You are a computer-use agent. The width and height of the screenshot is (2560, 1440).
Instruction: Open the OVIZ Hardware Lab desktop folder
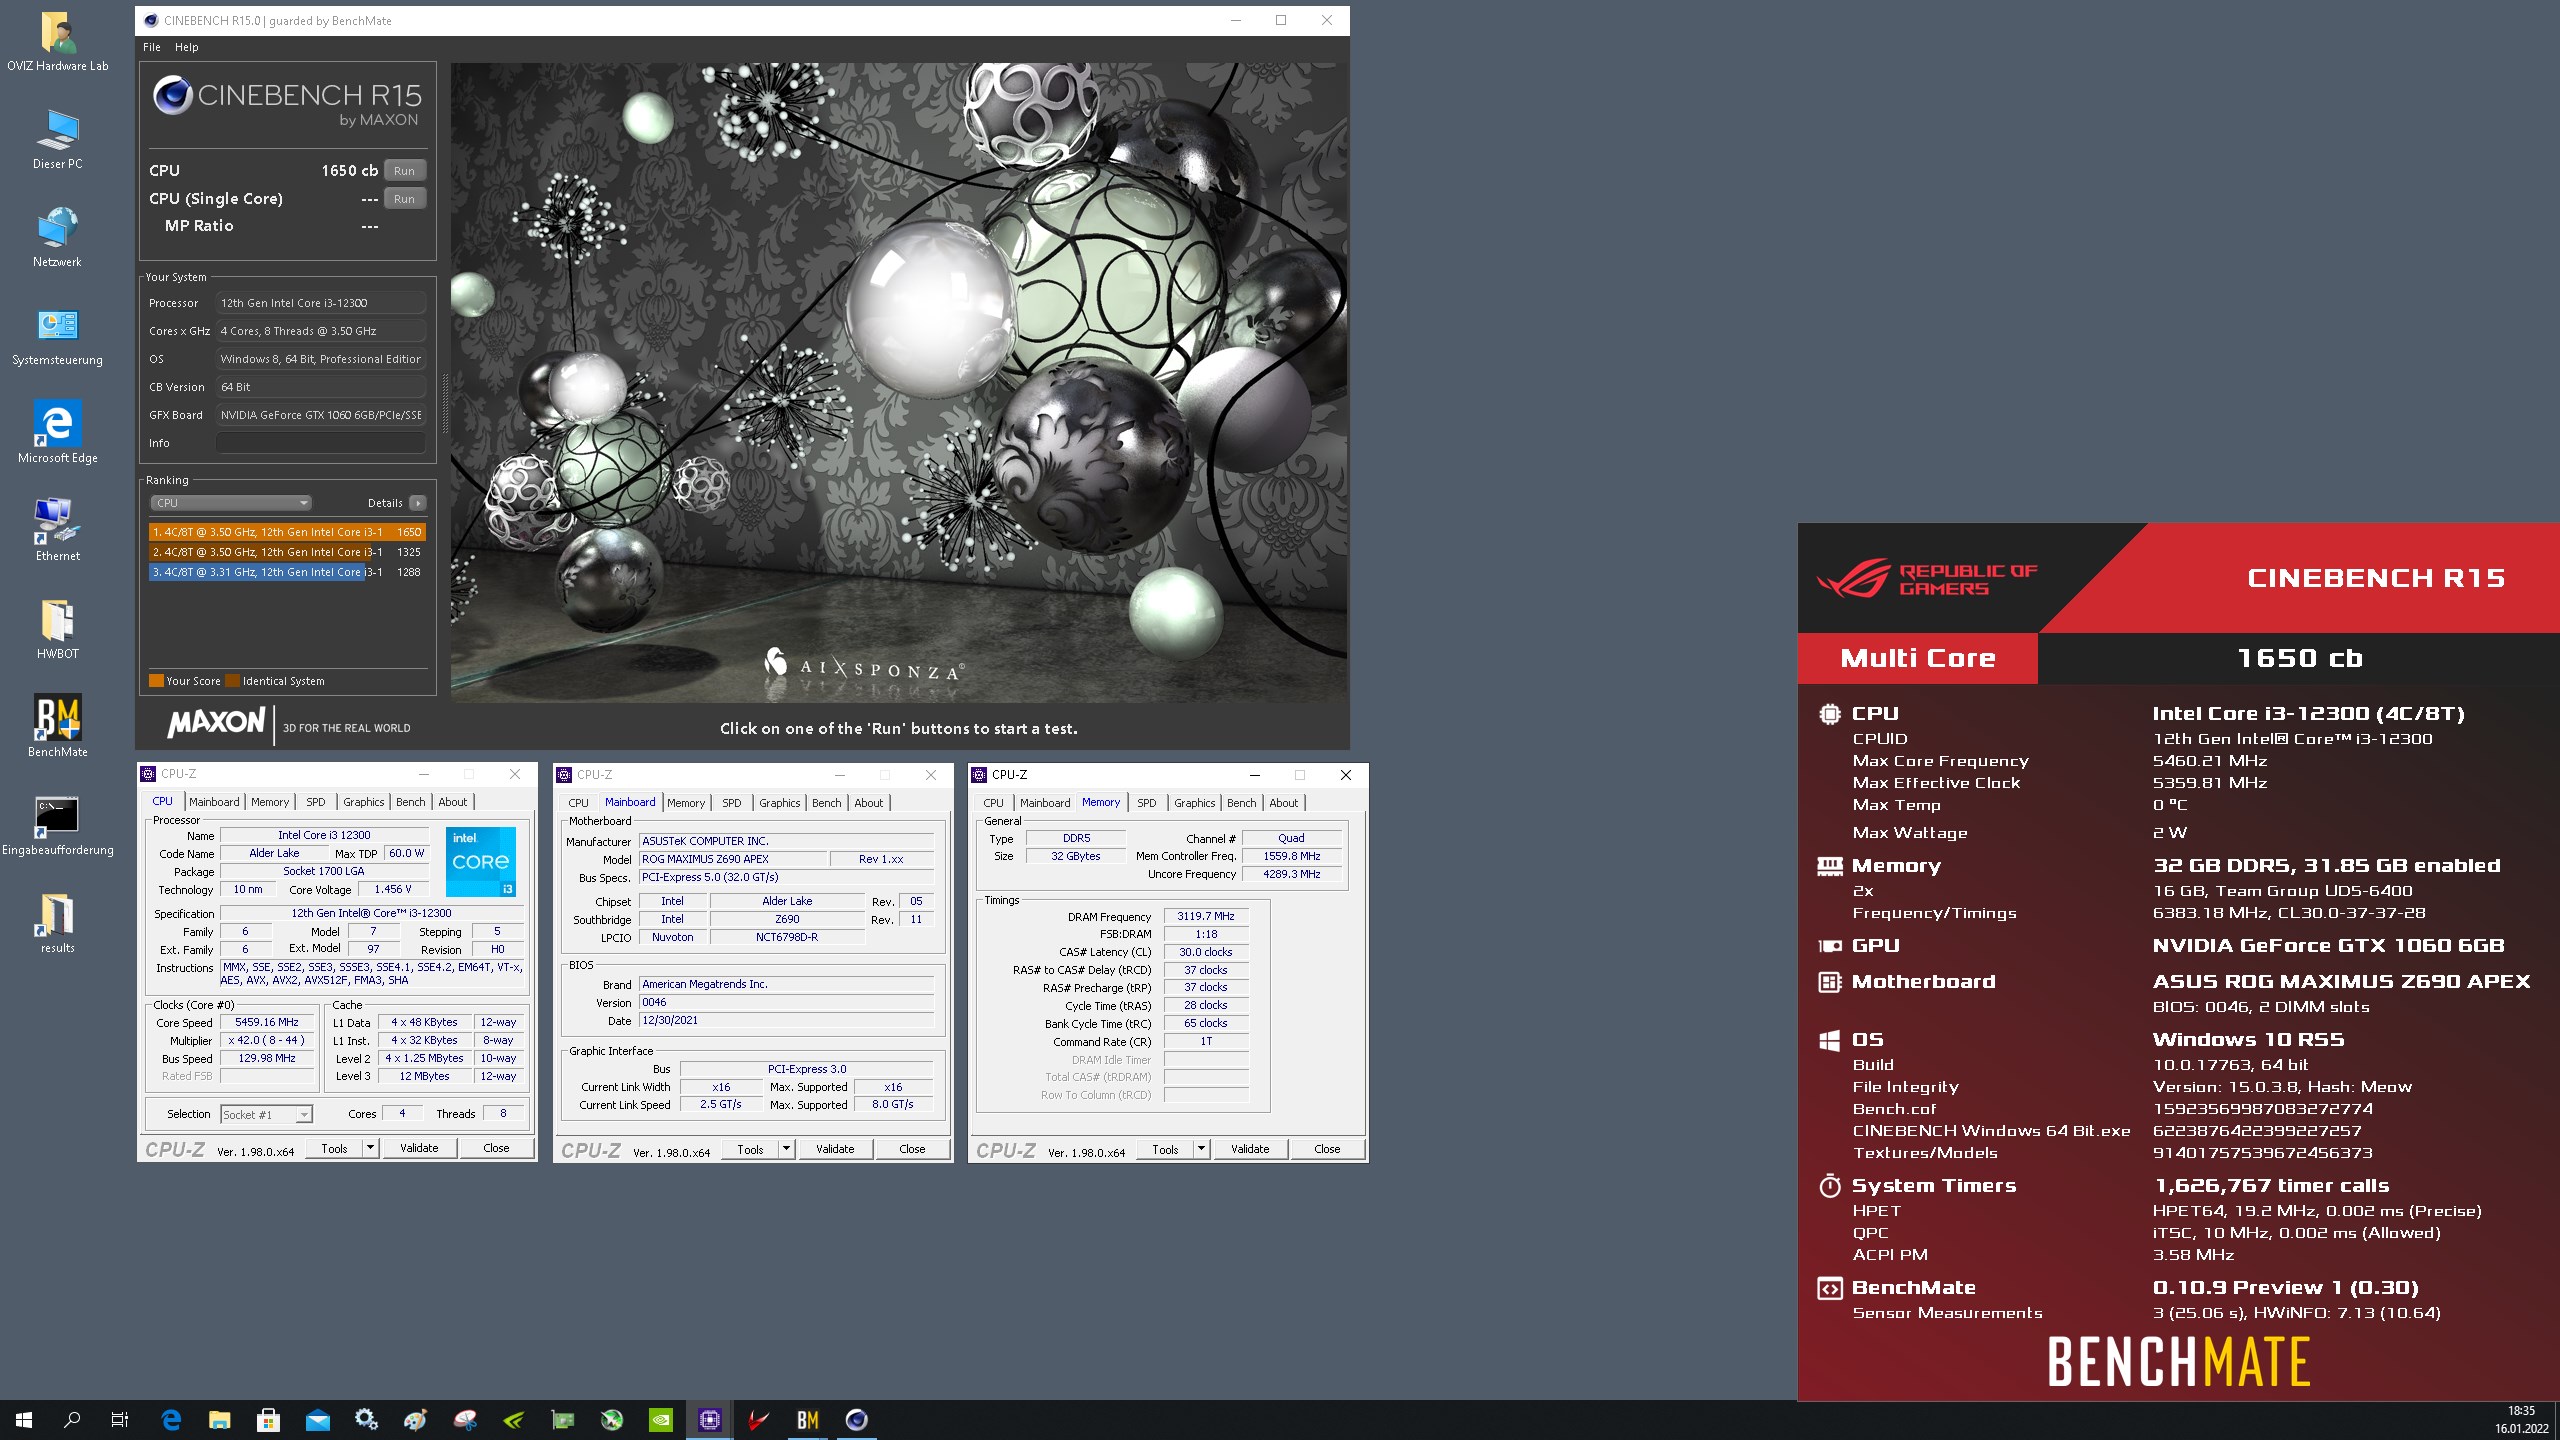tap(57, 42)
